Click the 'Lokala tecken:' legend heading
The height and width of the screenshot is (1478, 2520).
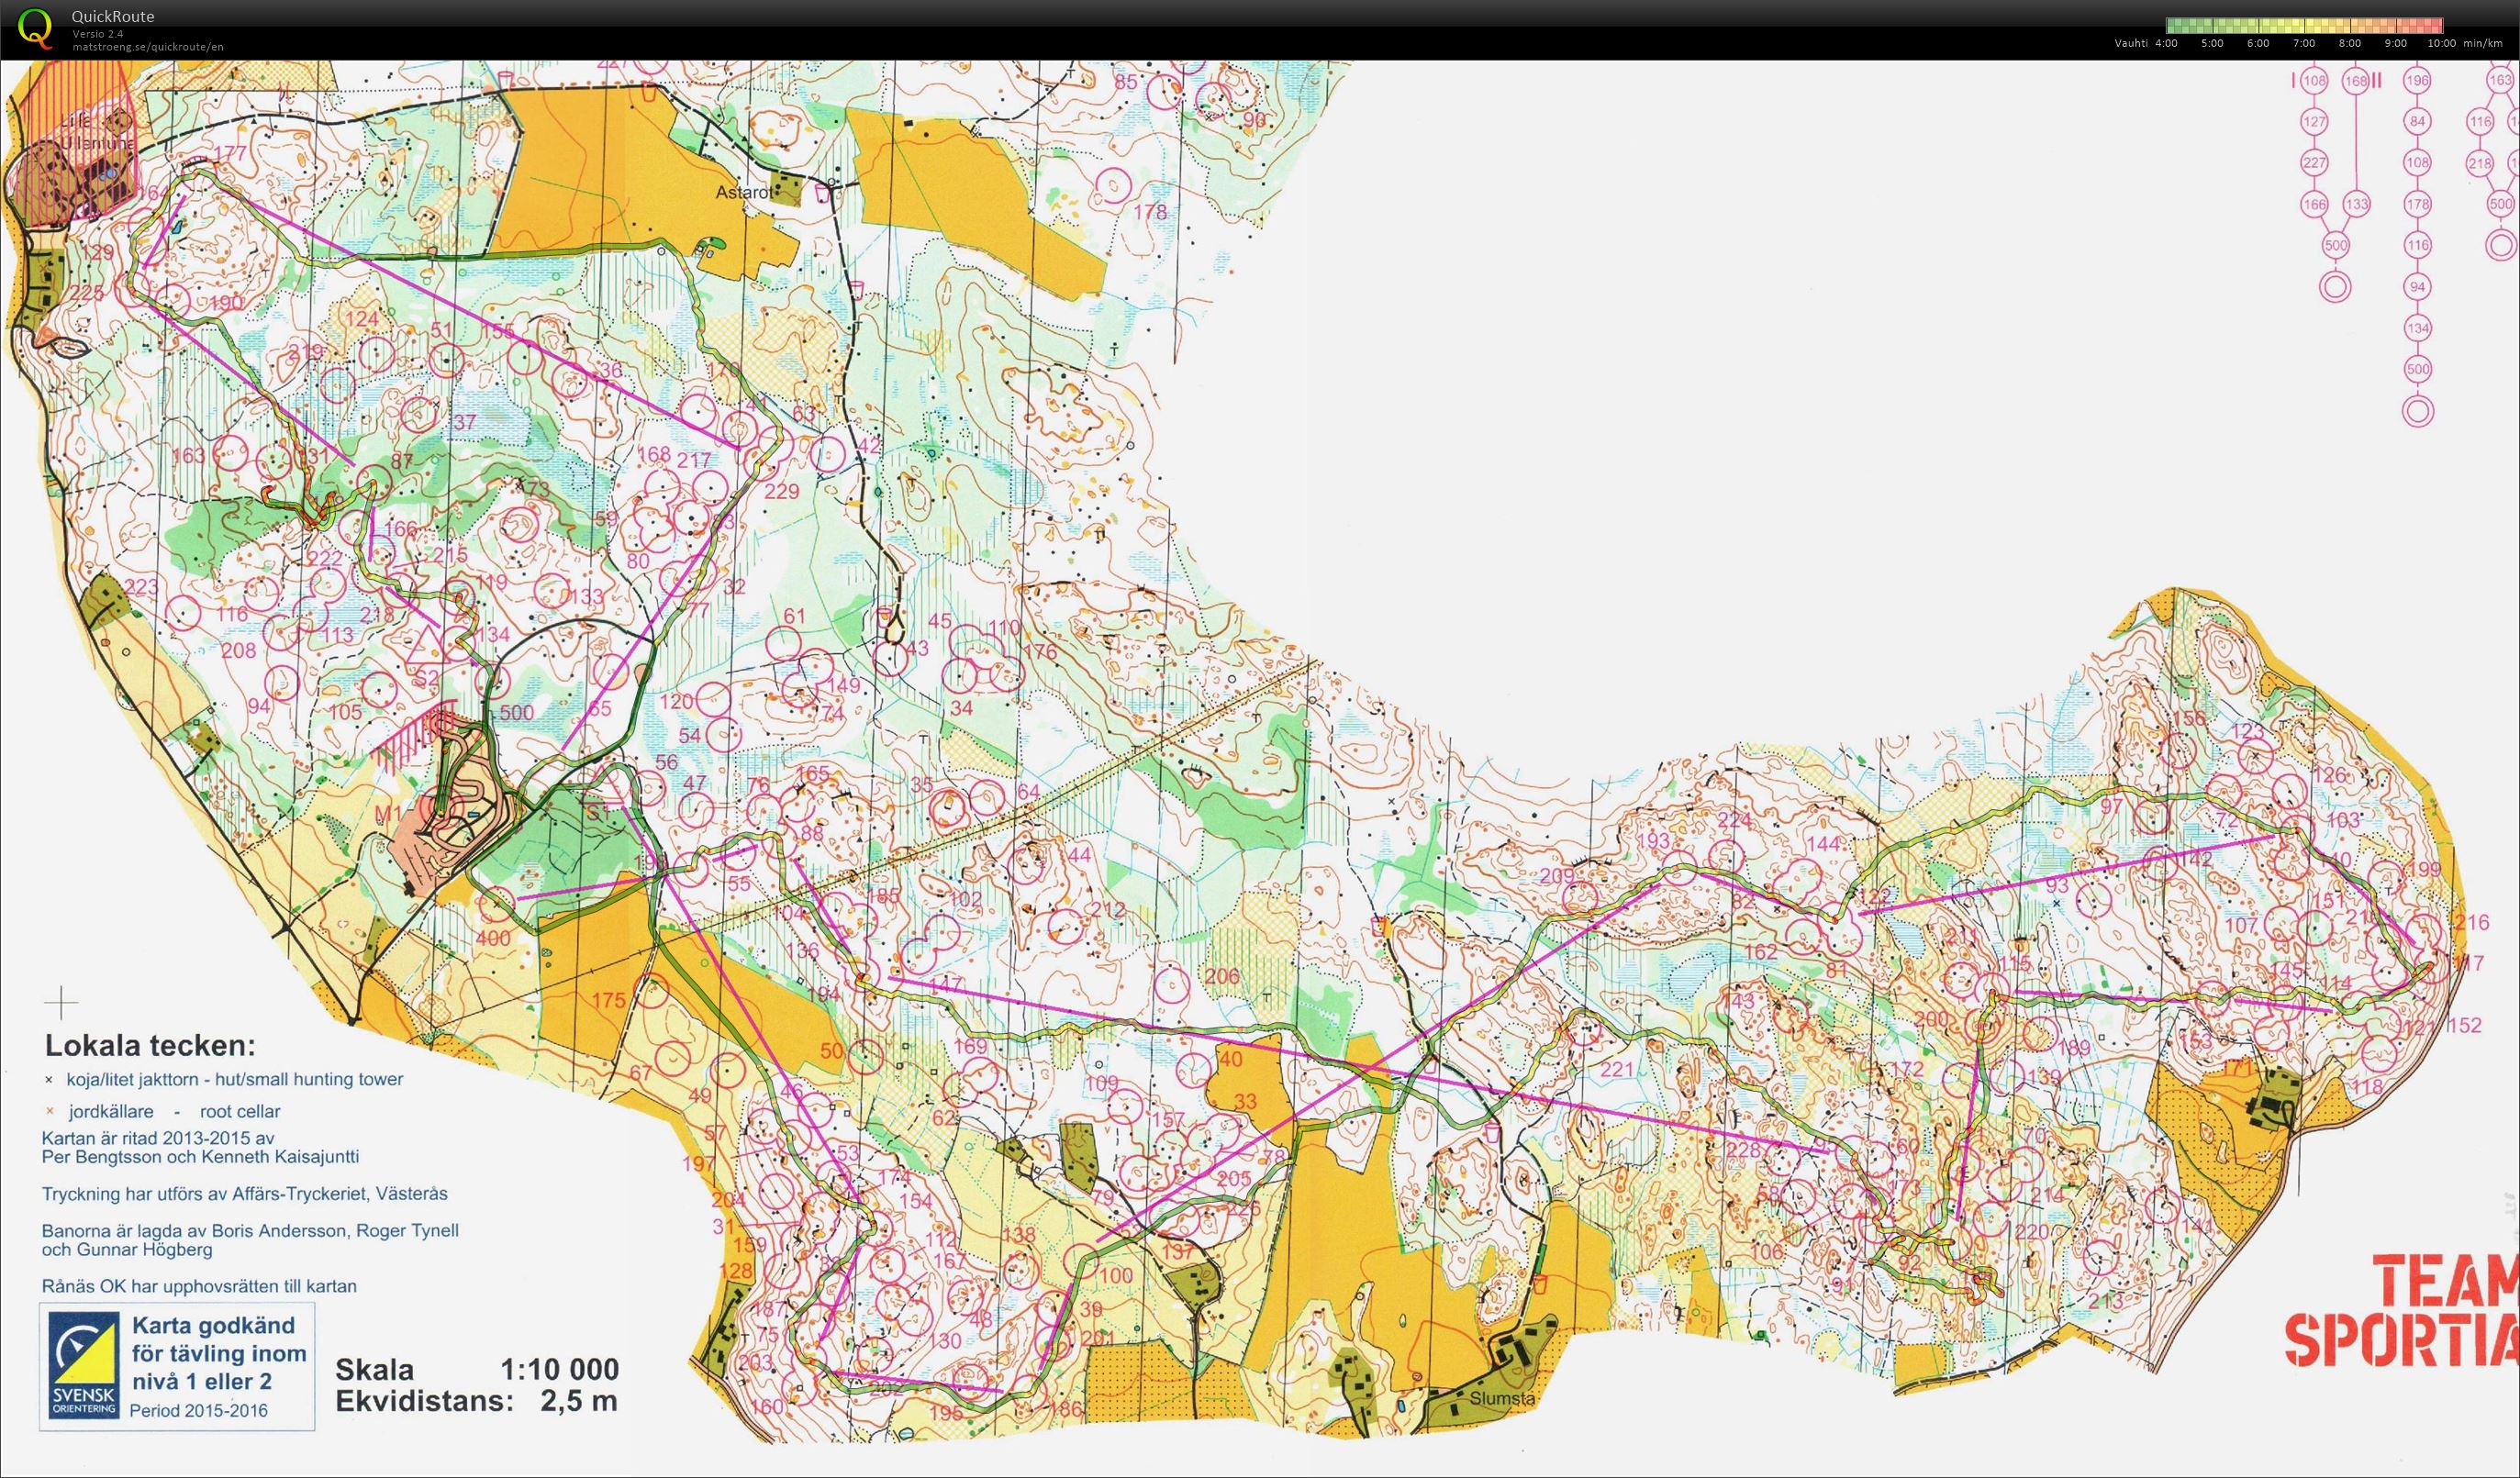click(150, 1046)
